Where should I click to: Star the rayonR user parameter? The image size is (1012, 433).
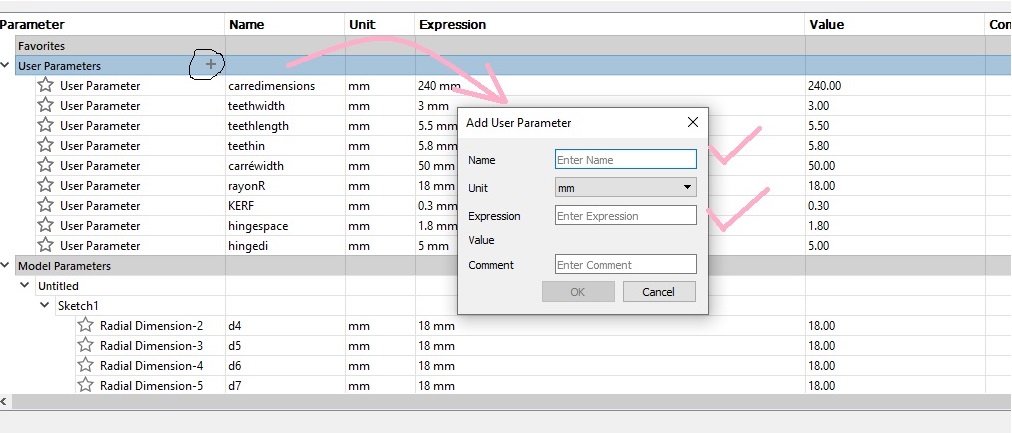46,186
